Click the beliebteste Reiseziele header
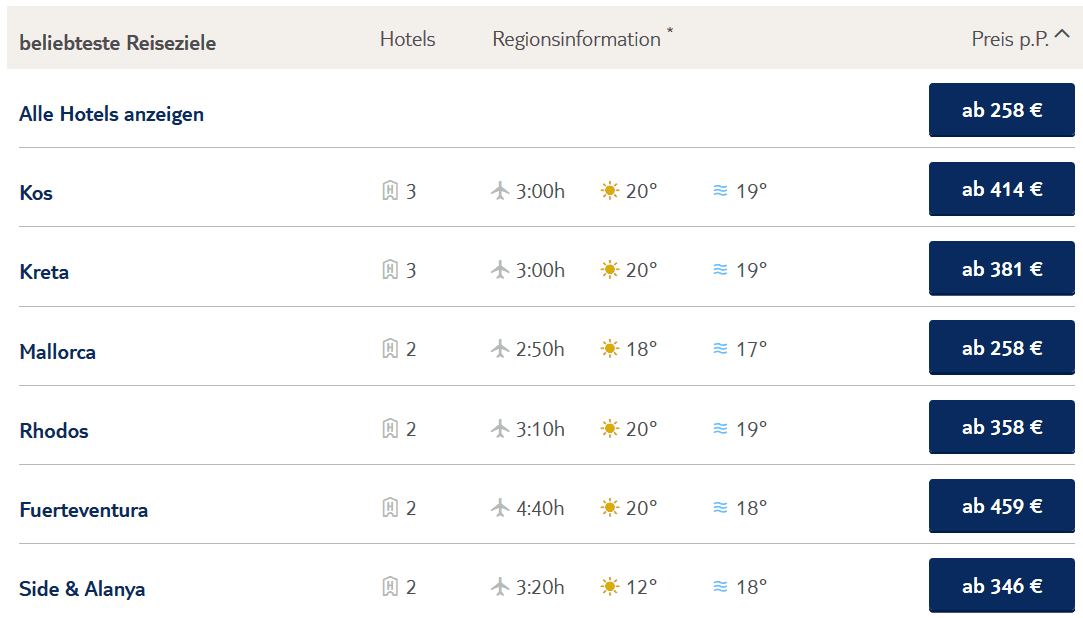The width and height of the screenshot is (1083, 618). click(118, 43)
